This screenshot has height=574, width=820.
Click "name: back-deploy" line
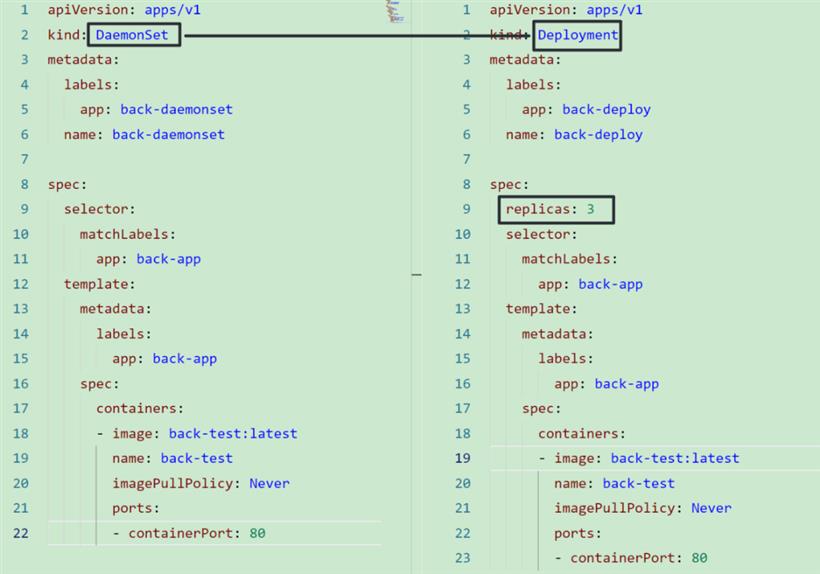[574, 135]
